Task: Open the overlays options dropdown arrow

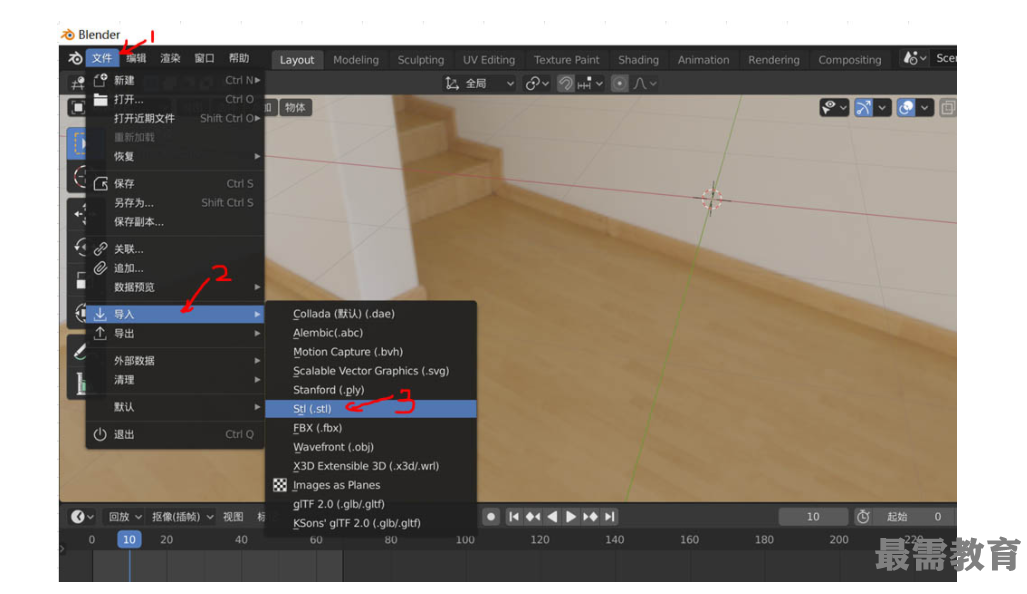Action: coord(924,107)
